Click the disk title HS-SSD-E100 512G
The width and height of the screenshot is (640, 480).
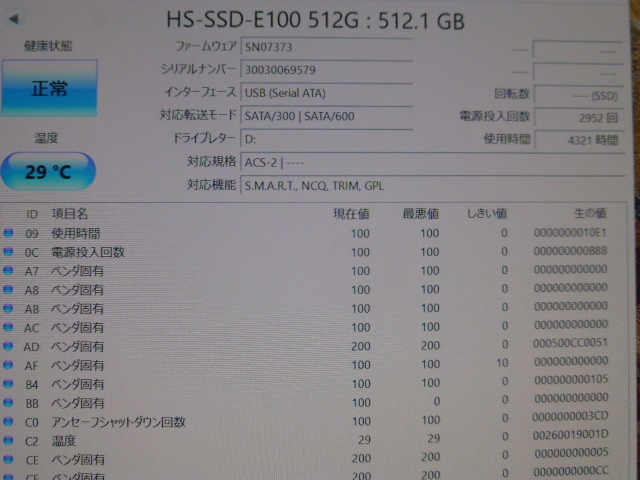262,19
